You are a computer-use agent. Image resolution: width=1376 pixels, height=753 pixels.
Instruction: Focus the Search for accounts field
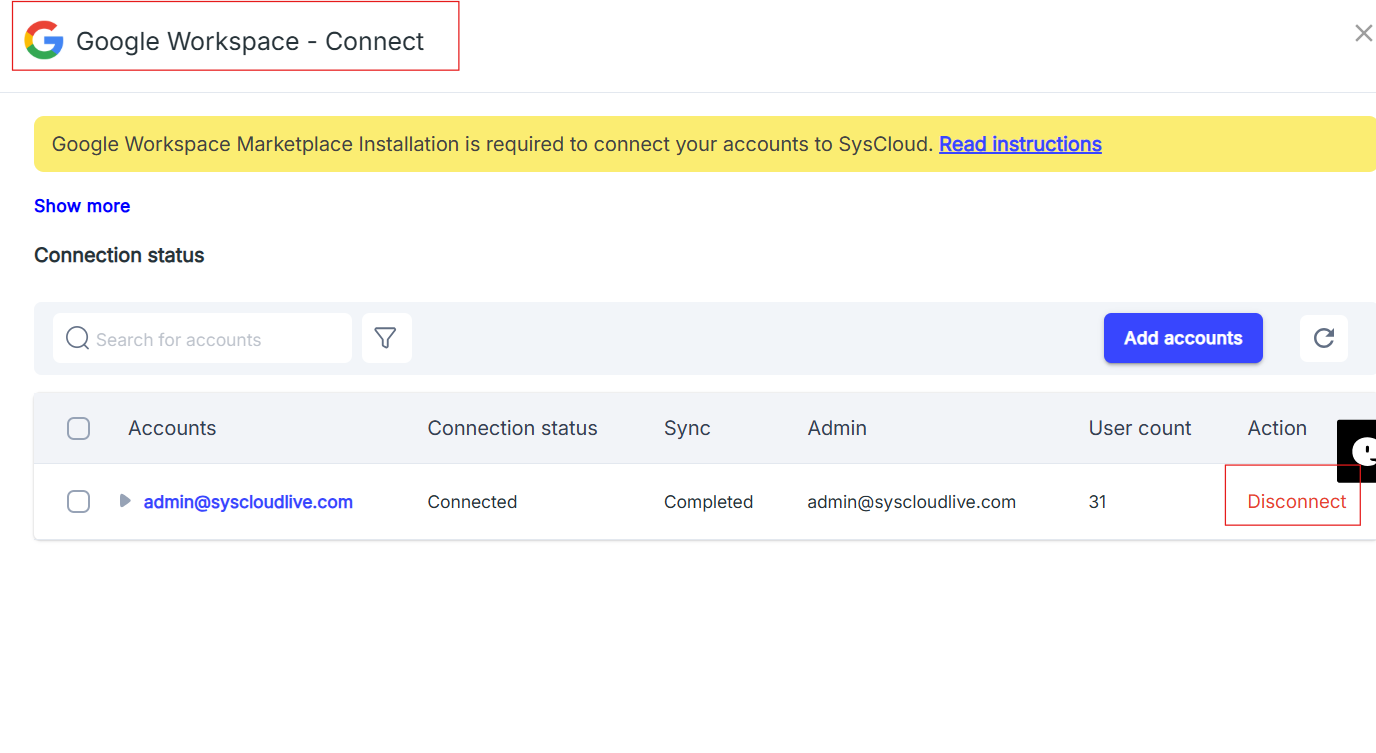202,338
